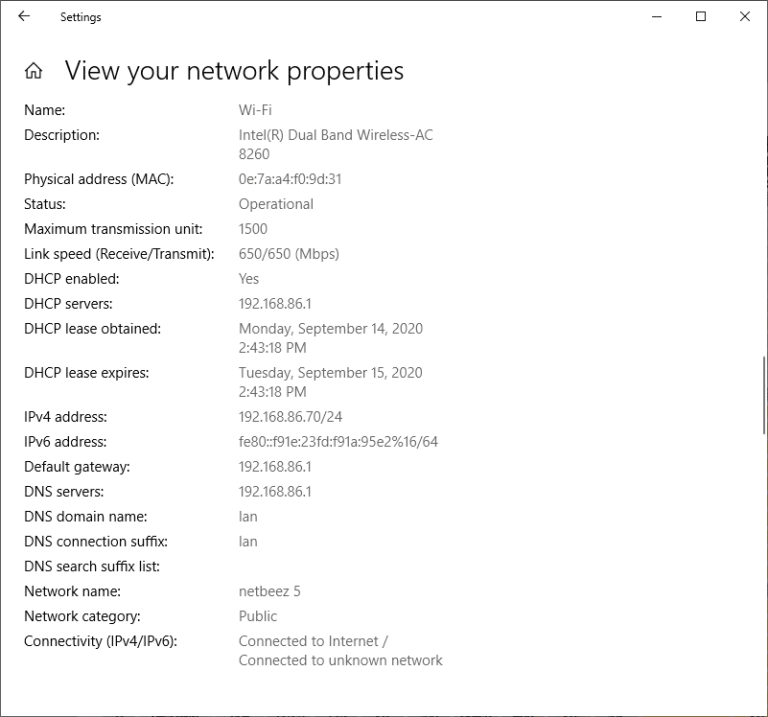Viewport: 768px width, 717px height.
Task: Click the 'Public' network category value
Action: pos(258,617)
